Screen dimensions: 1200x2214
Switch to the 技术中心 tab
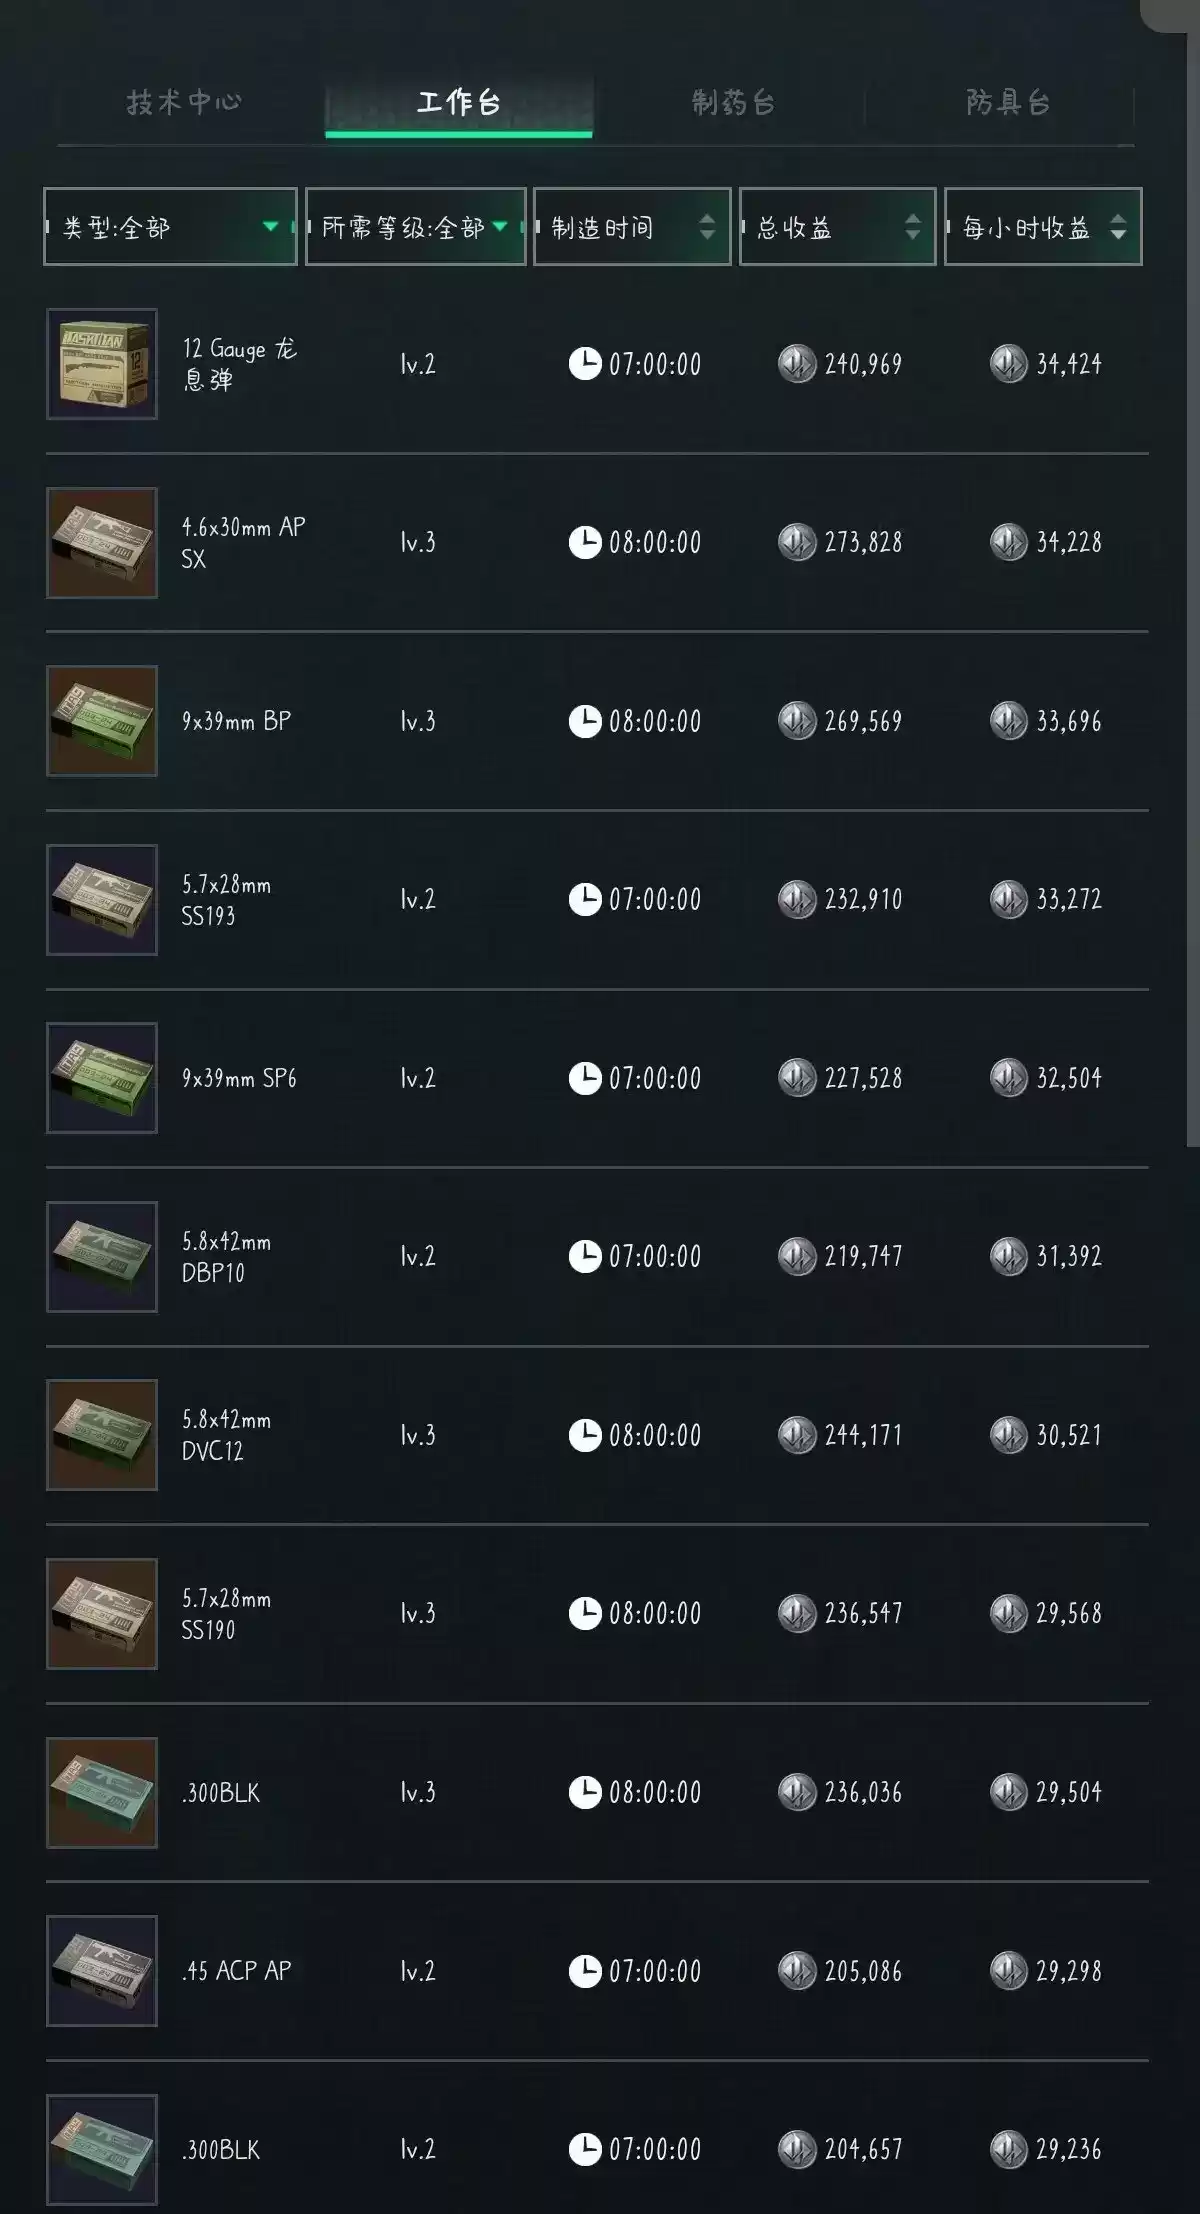coord(184,102)
